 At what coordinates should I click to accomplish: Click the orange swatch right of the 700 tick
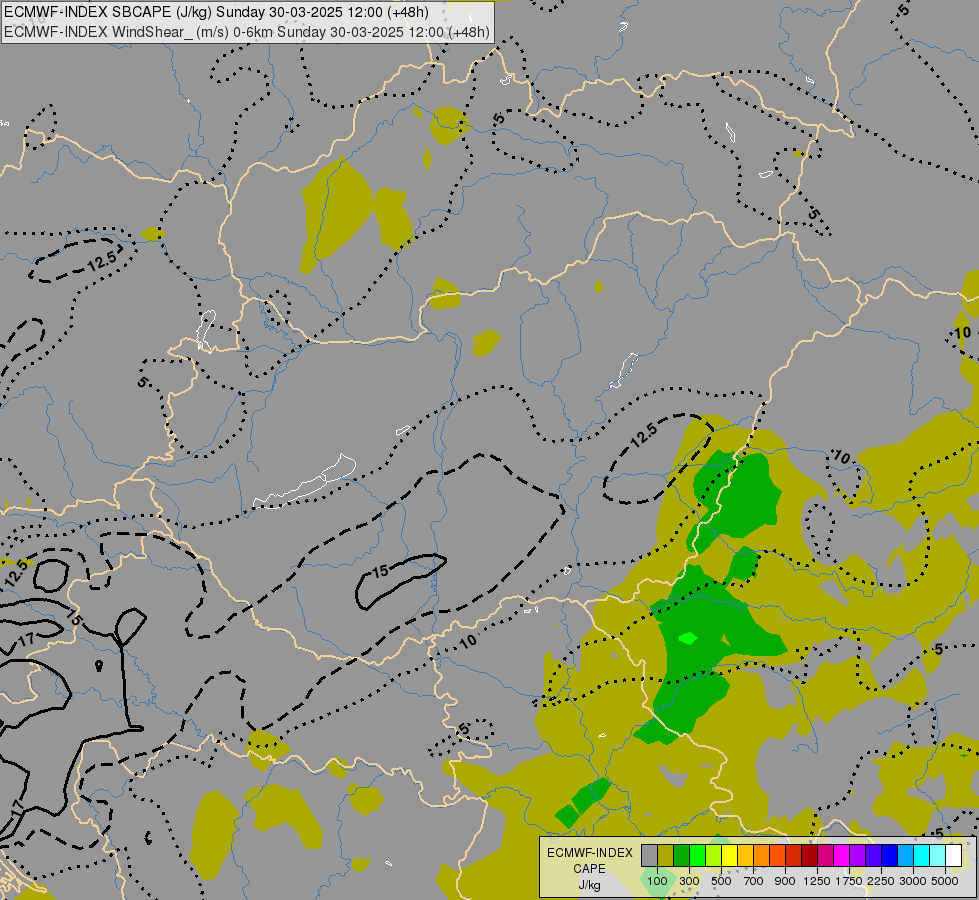click(762, 856)
